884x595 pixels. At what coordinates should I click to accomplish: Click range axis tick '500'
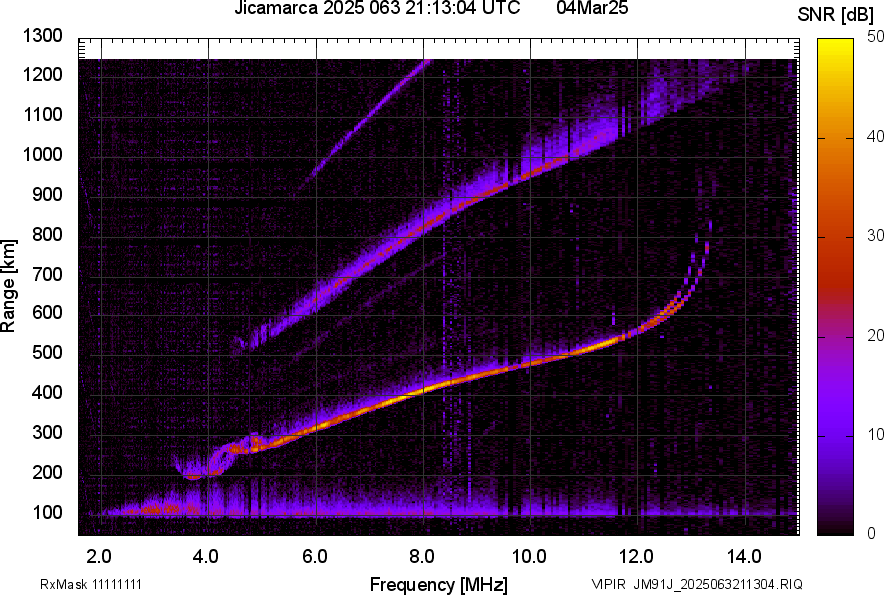click(47, 352)
